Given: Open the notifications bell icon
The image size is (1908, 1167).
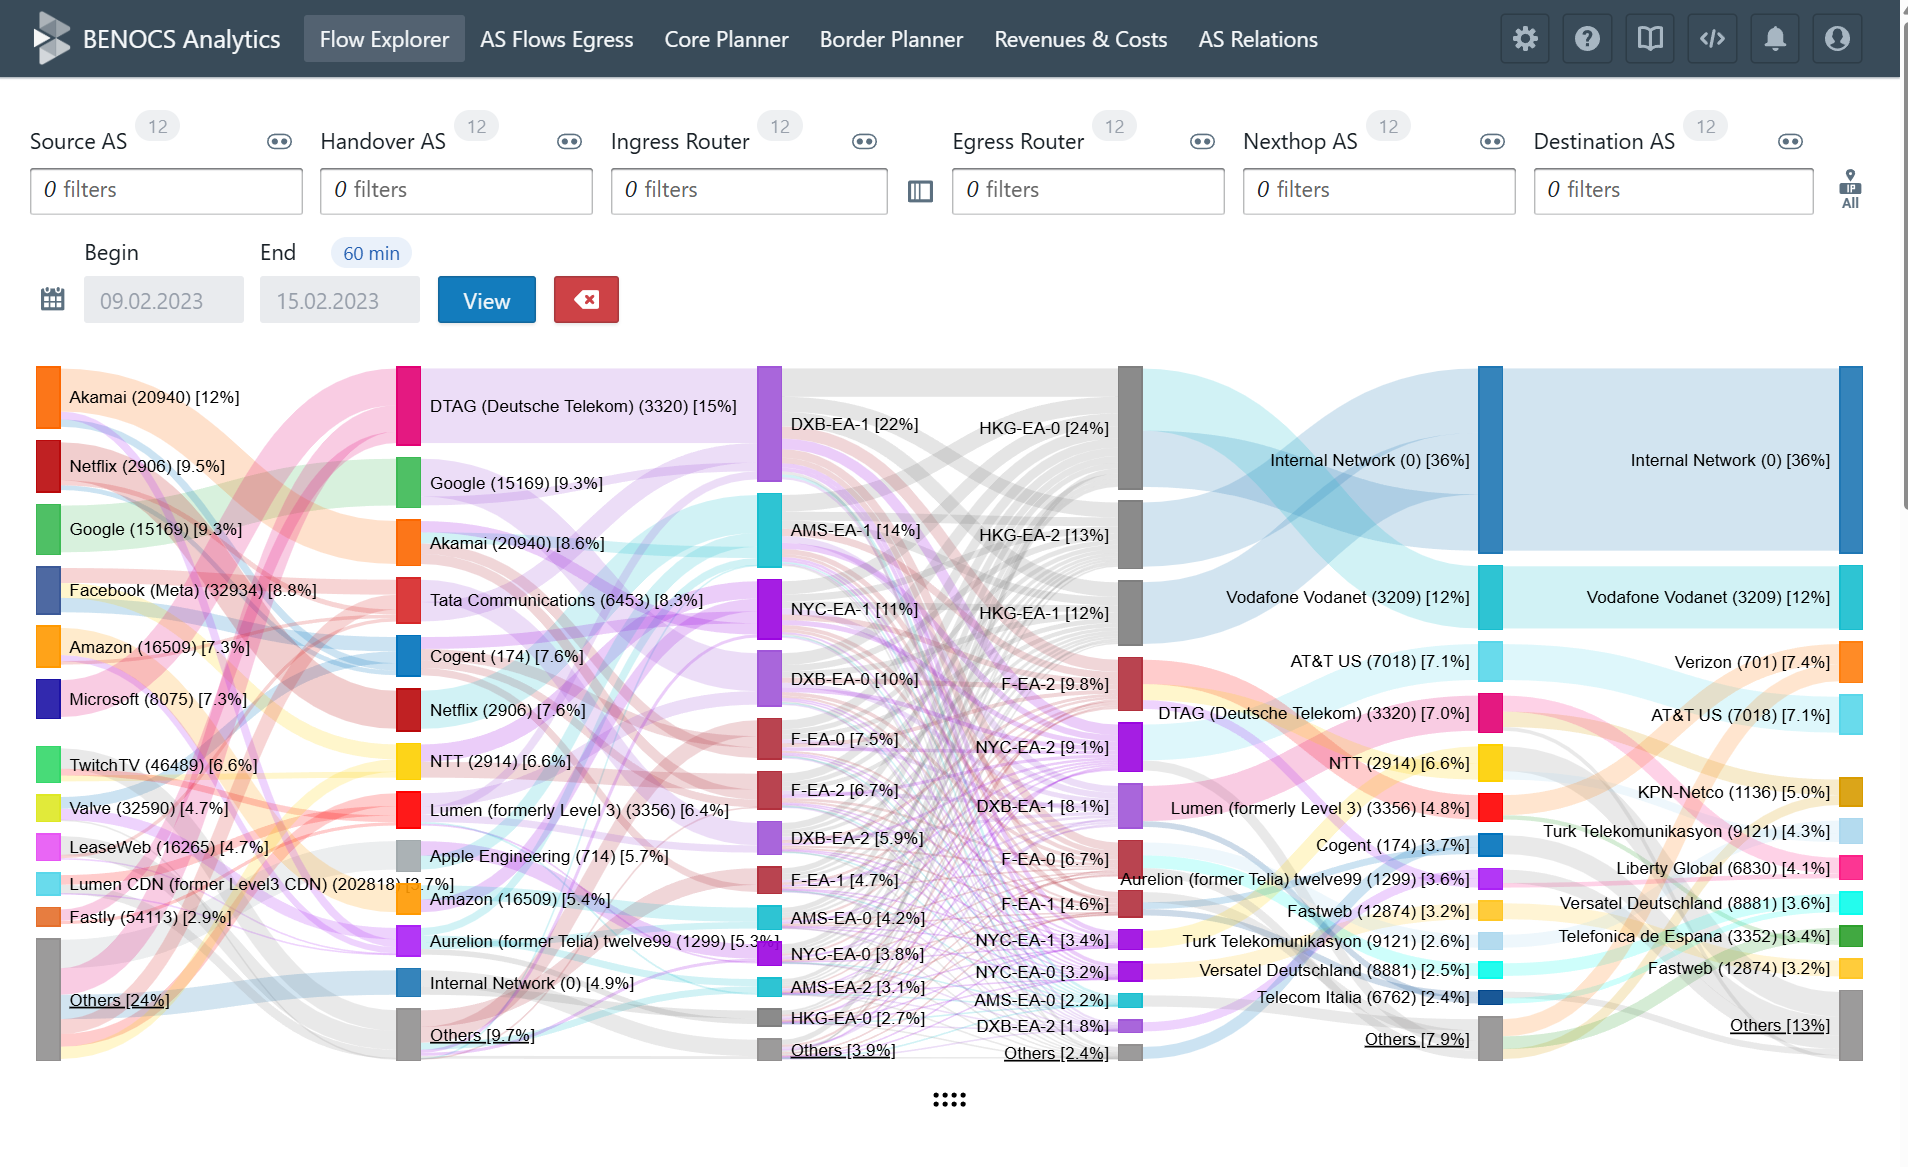Looking at the screenshot, I should click(1775, 39).
